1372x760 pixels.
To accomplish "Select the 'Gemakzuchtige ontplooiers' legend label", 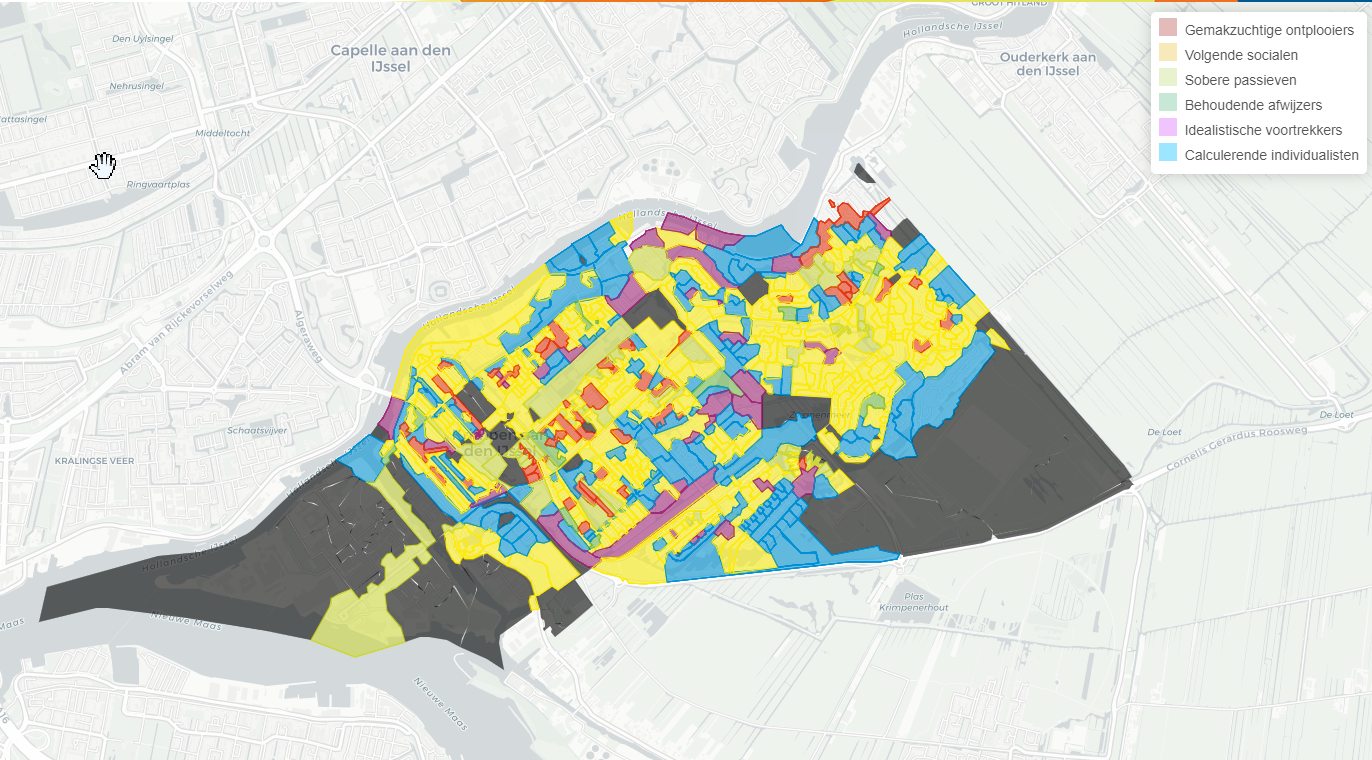I will tap(1269, 30).
